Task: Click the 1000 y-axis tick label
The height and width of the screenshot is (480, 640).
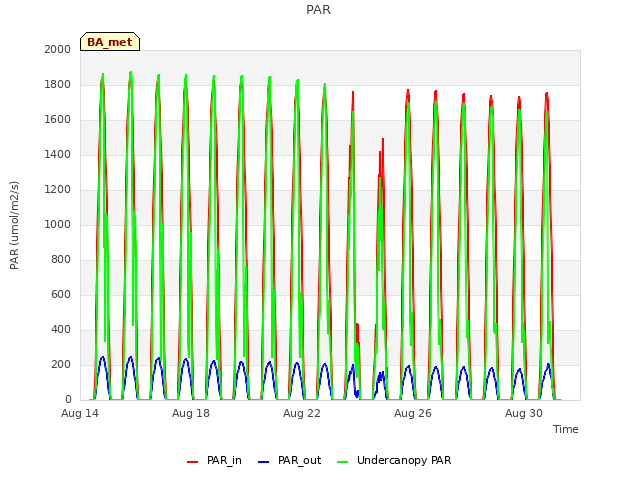Action: click(58, 224)
